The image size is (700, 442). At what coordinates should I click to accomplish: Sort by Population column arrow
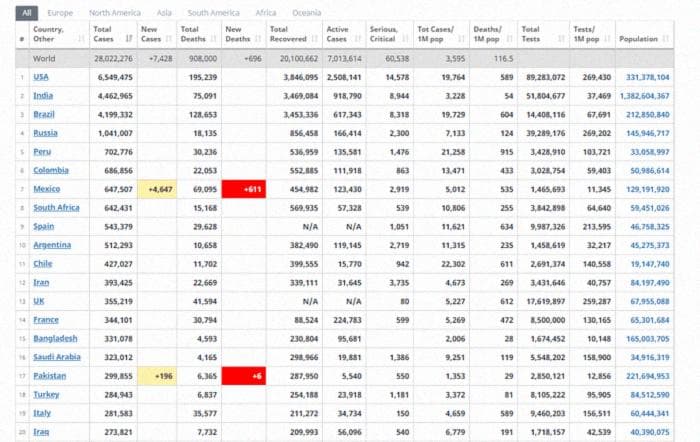[666, 39]
